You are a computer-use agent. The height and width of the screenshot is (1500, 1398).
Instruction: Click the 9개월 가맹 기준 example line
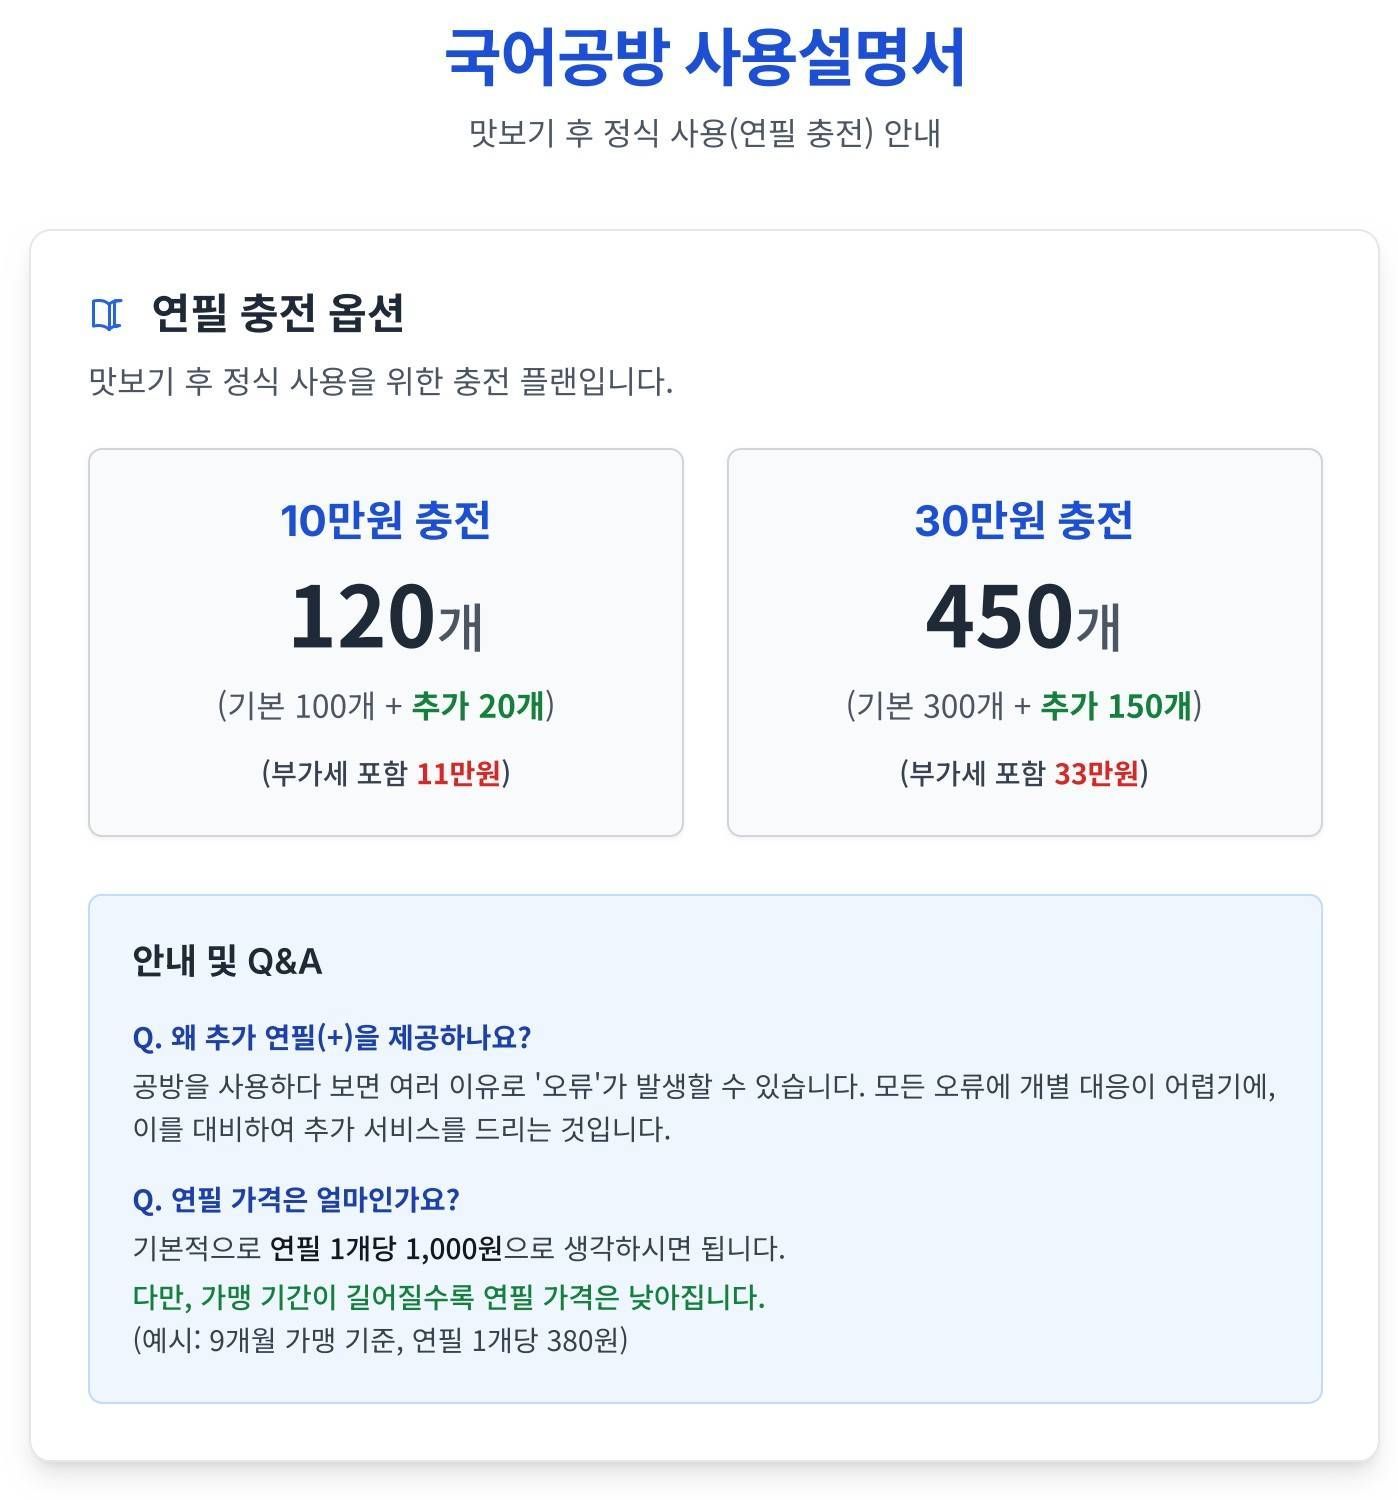coord(380,1340)
